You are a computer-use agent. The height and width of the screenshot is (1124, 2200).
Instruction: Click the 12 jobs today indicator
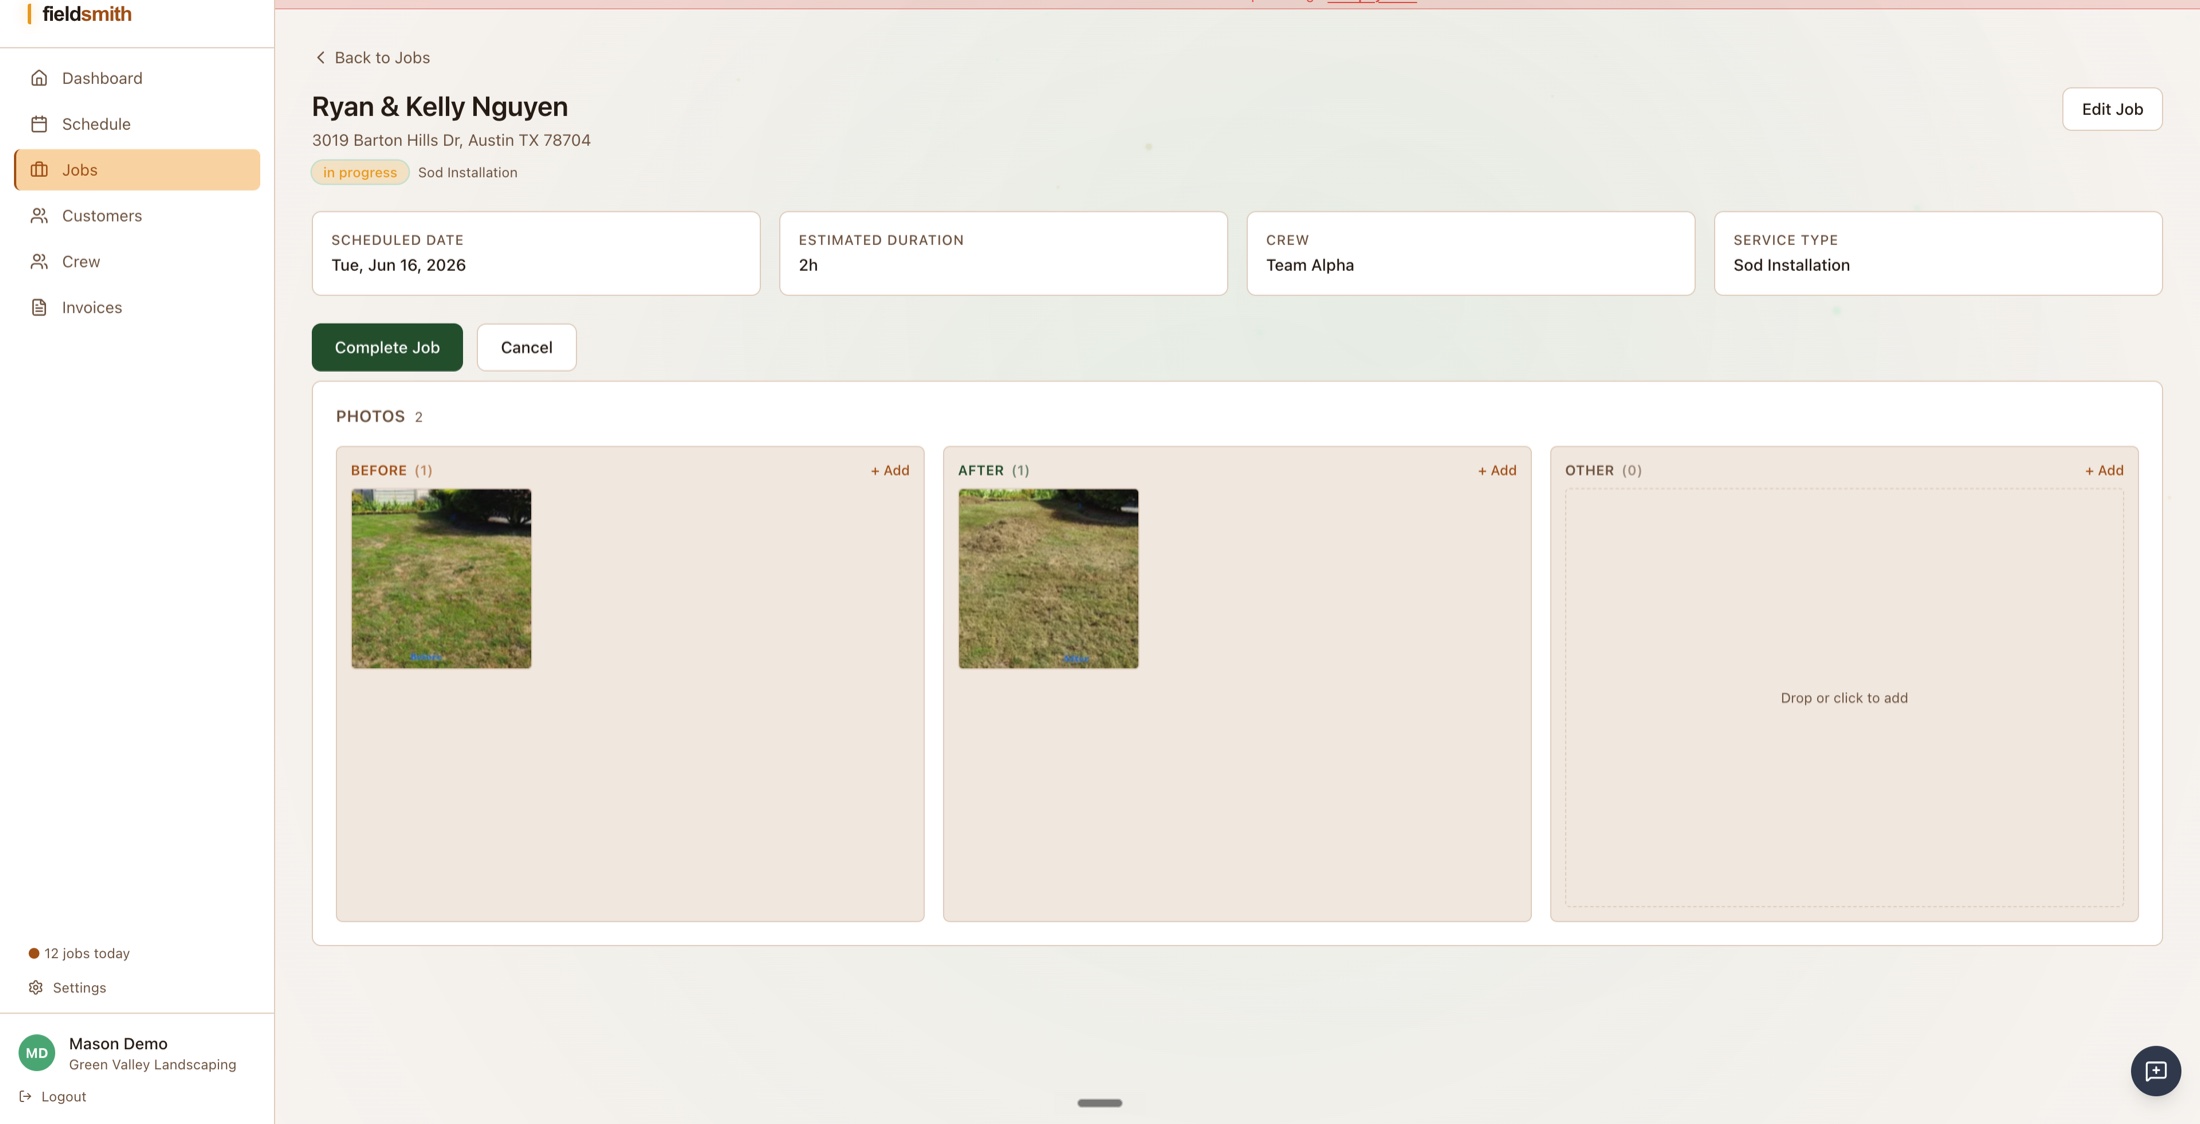click(79, 954)
